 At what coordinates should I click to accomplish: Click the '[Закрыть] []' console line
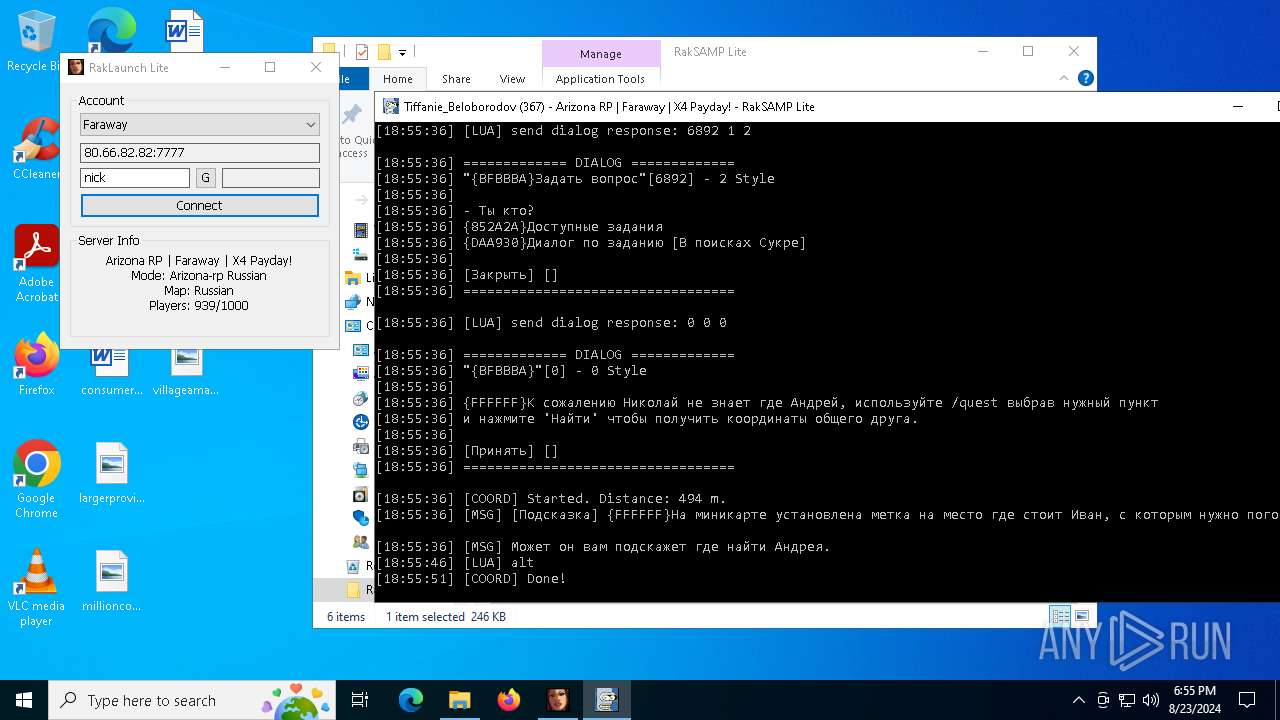(x=468, y=274)
